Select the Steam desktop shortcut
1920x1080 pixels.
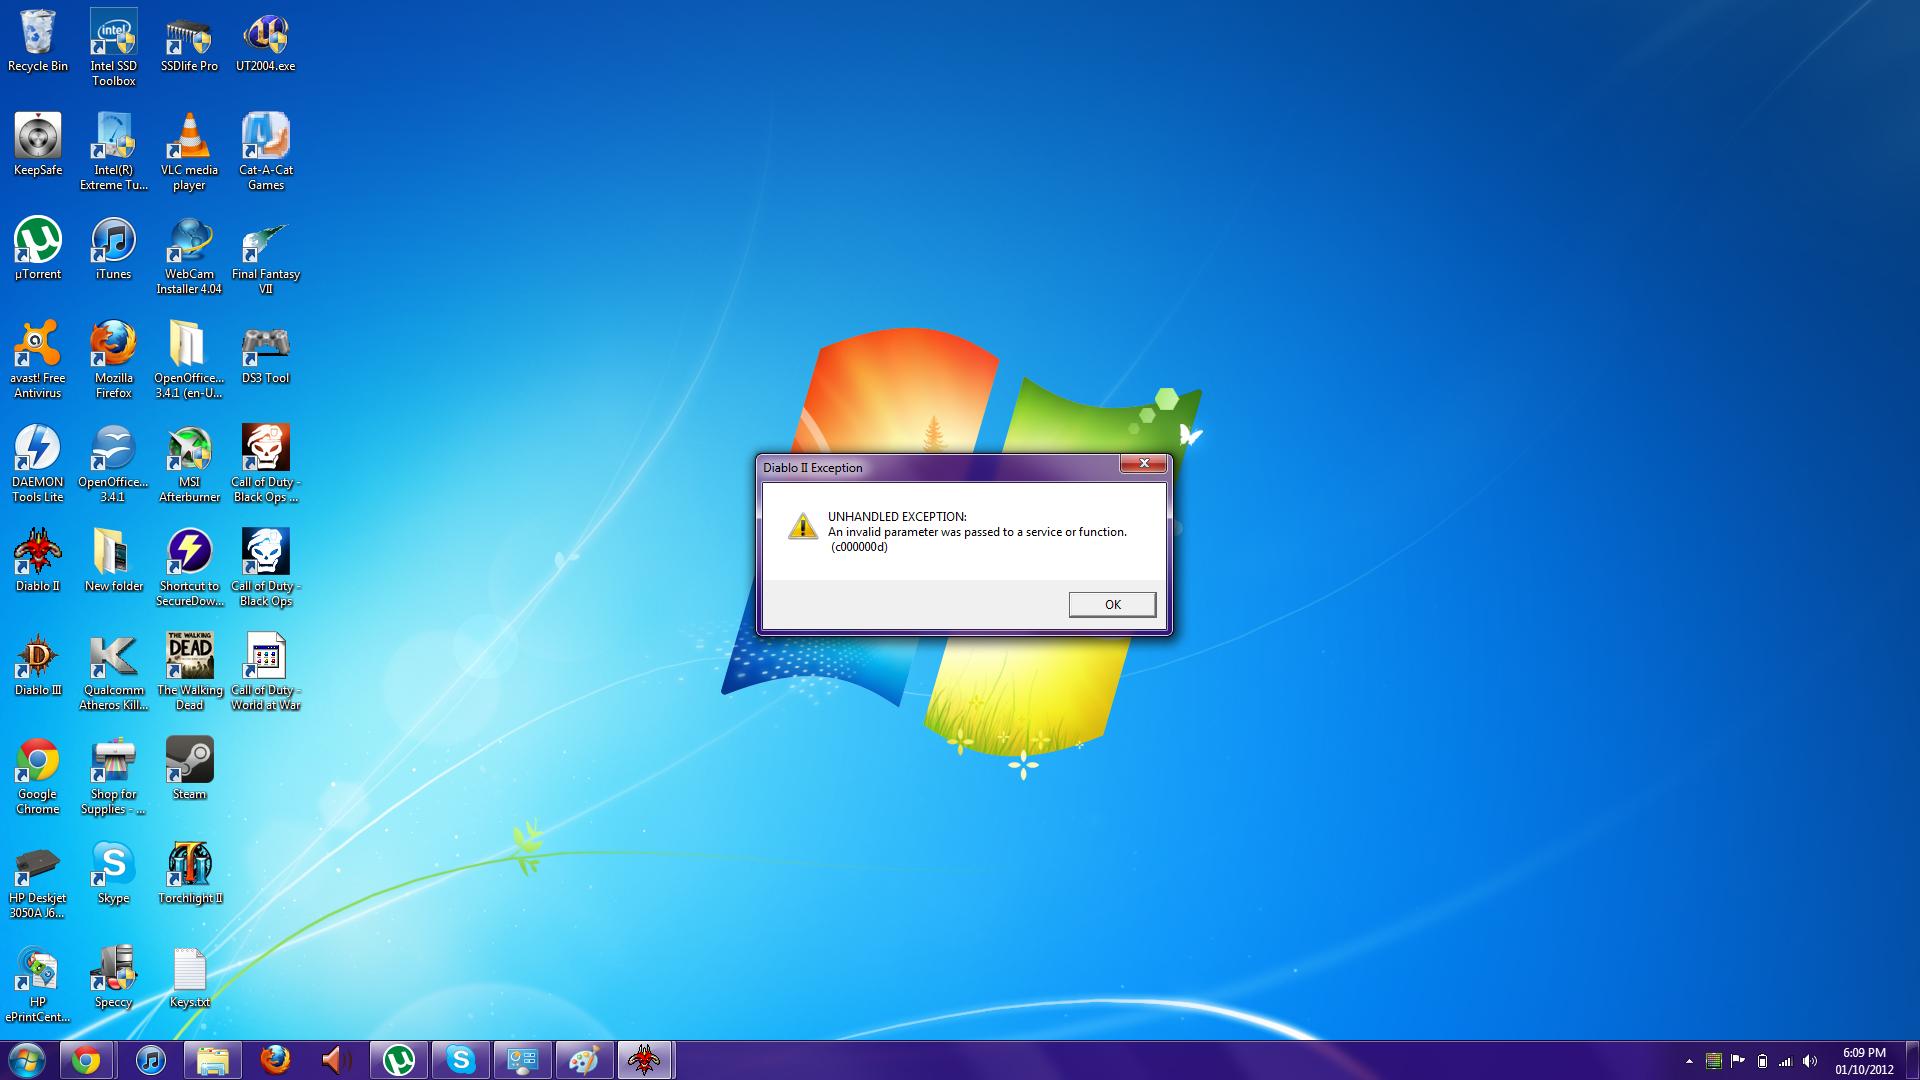coord(189,770)
